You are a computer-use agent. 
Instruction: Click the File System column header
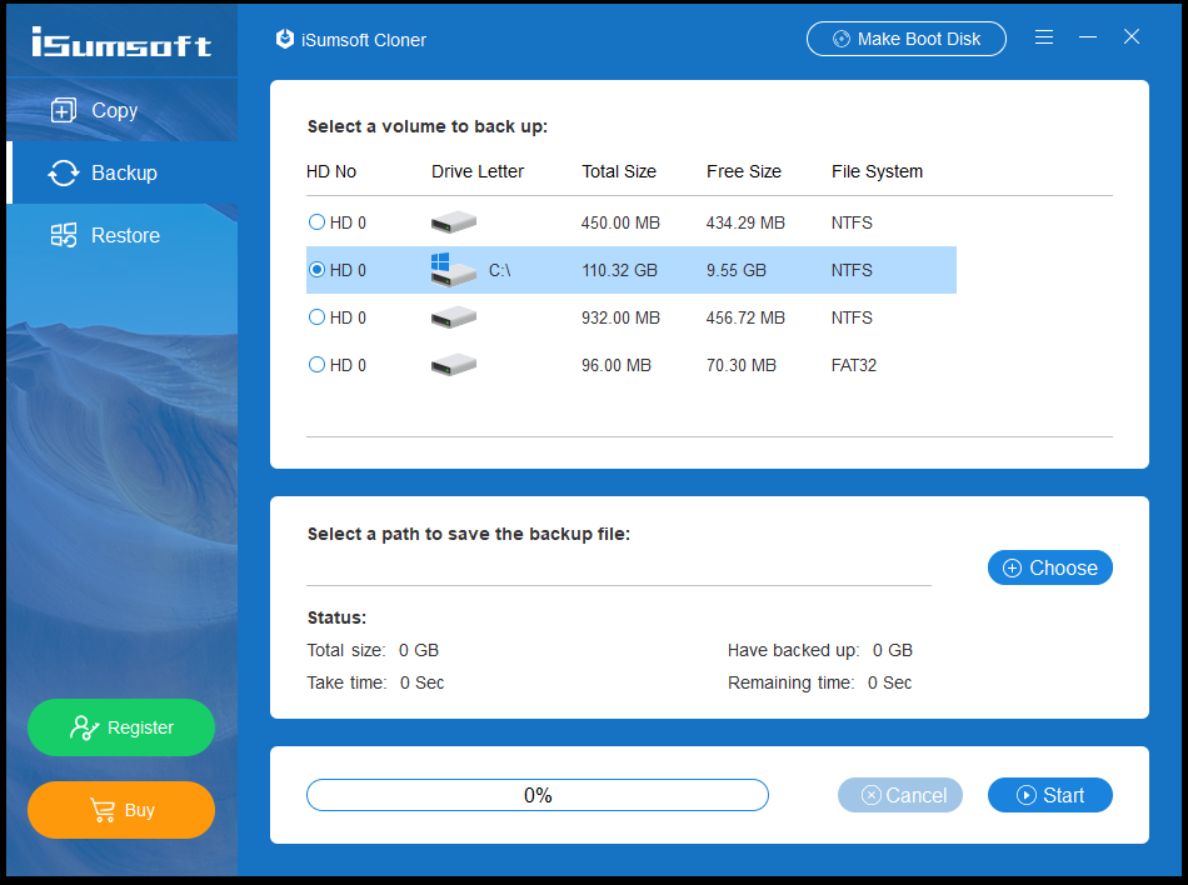click(x=877, y=172)
